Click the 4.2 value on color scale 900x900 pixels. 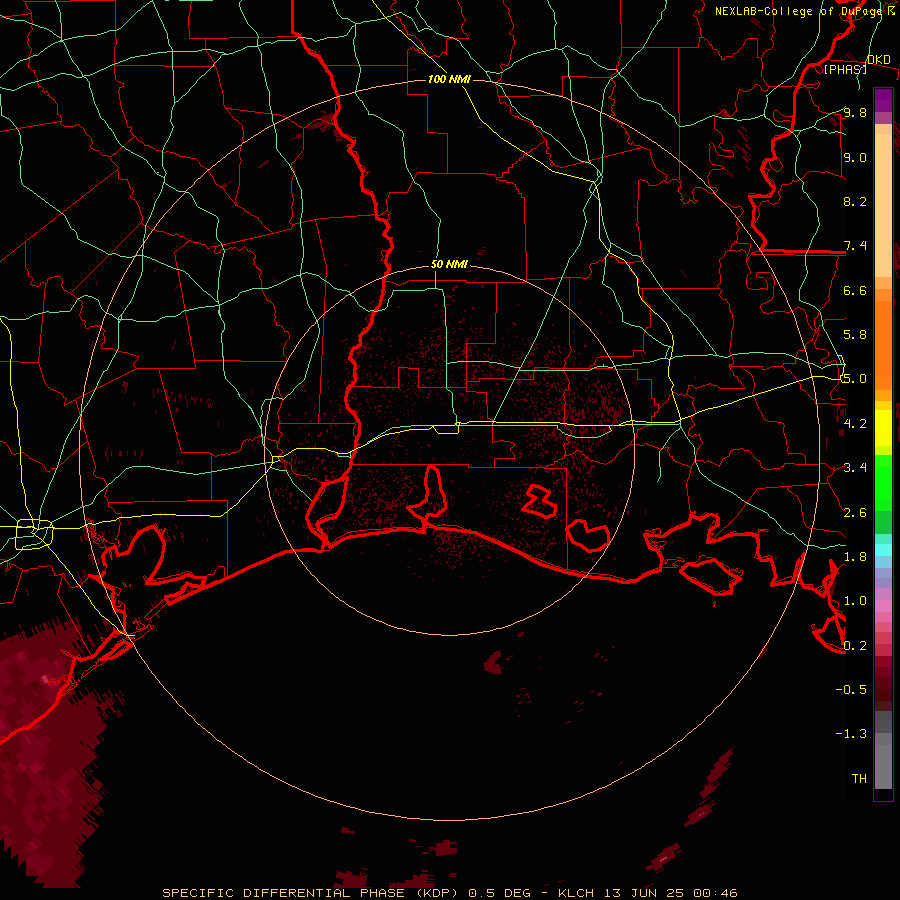[855, 423]
